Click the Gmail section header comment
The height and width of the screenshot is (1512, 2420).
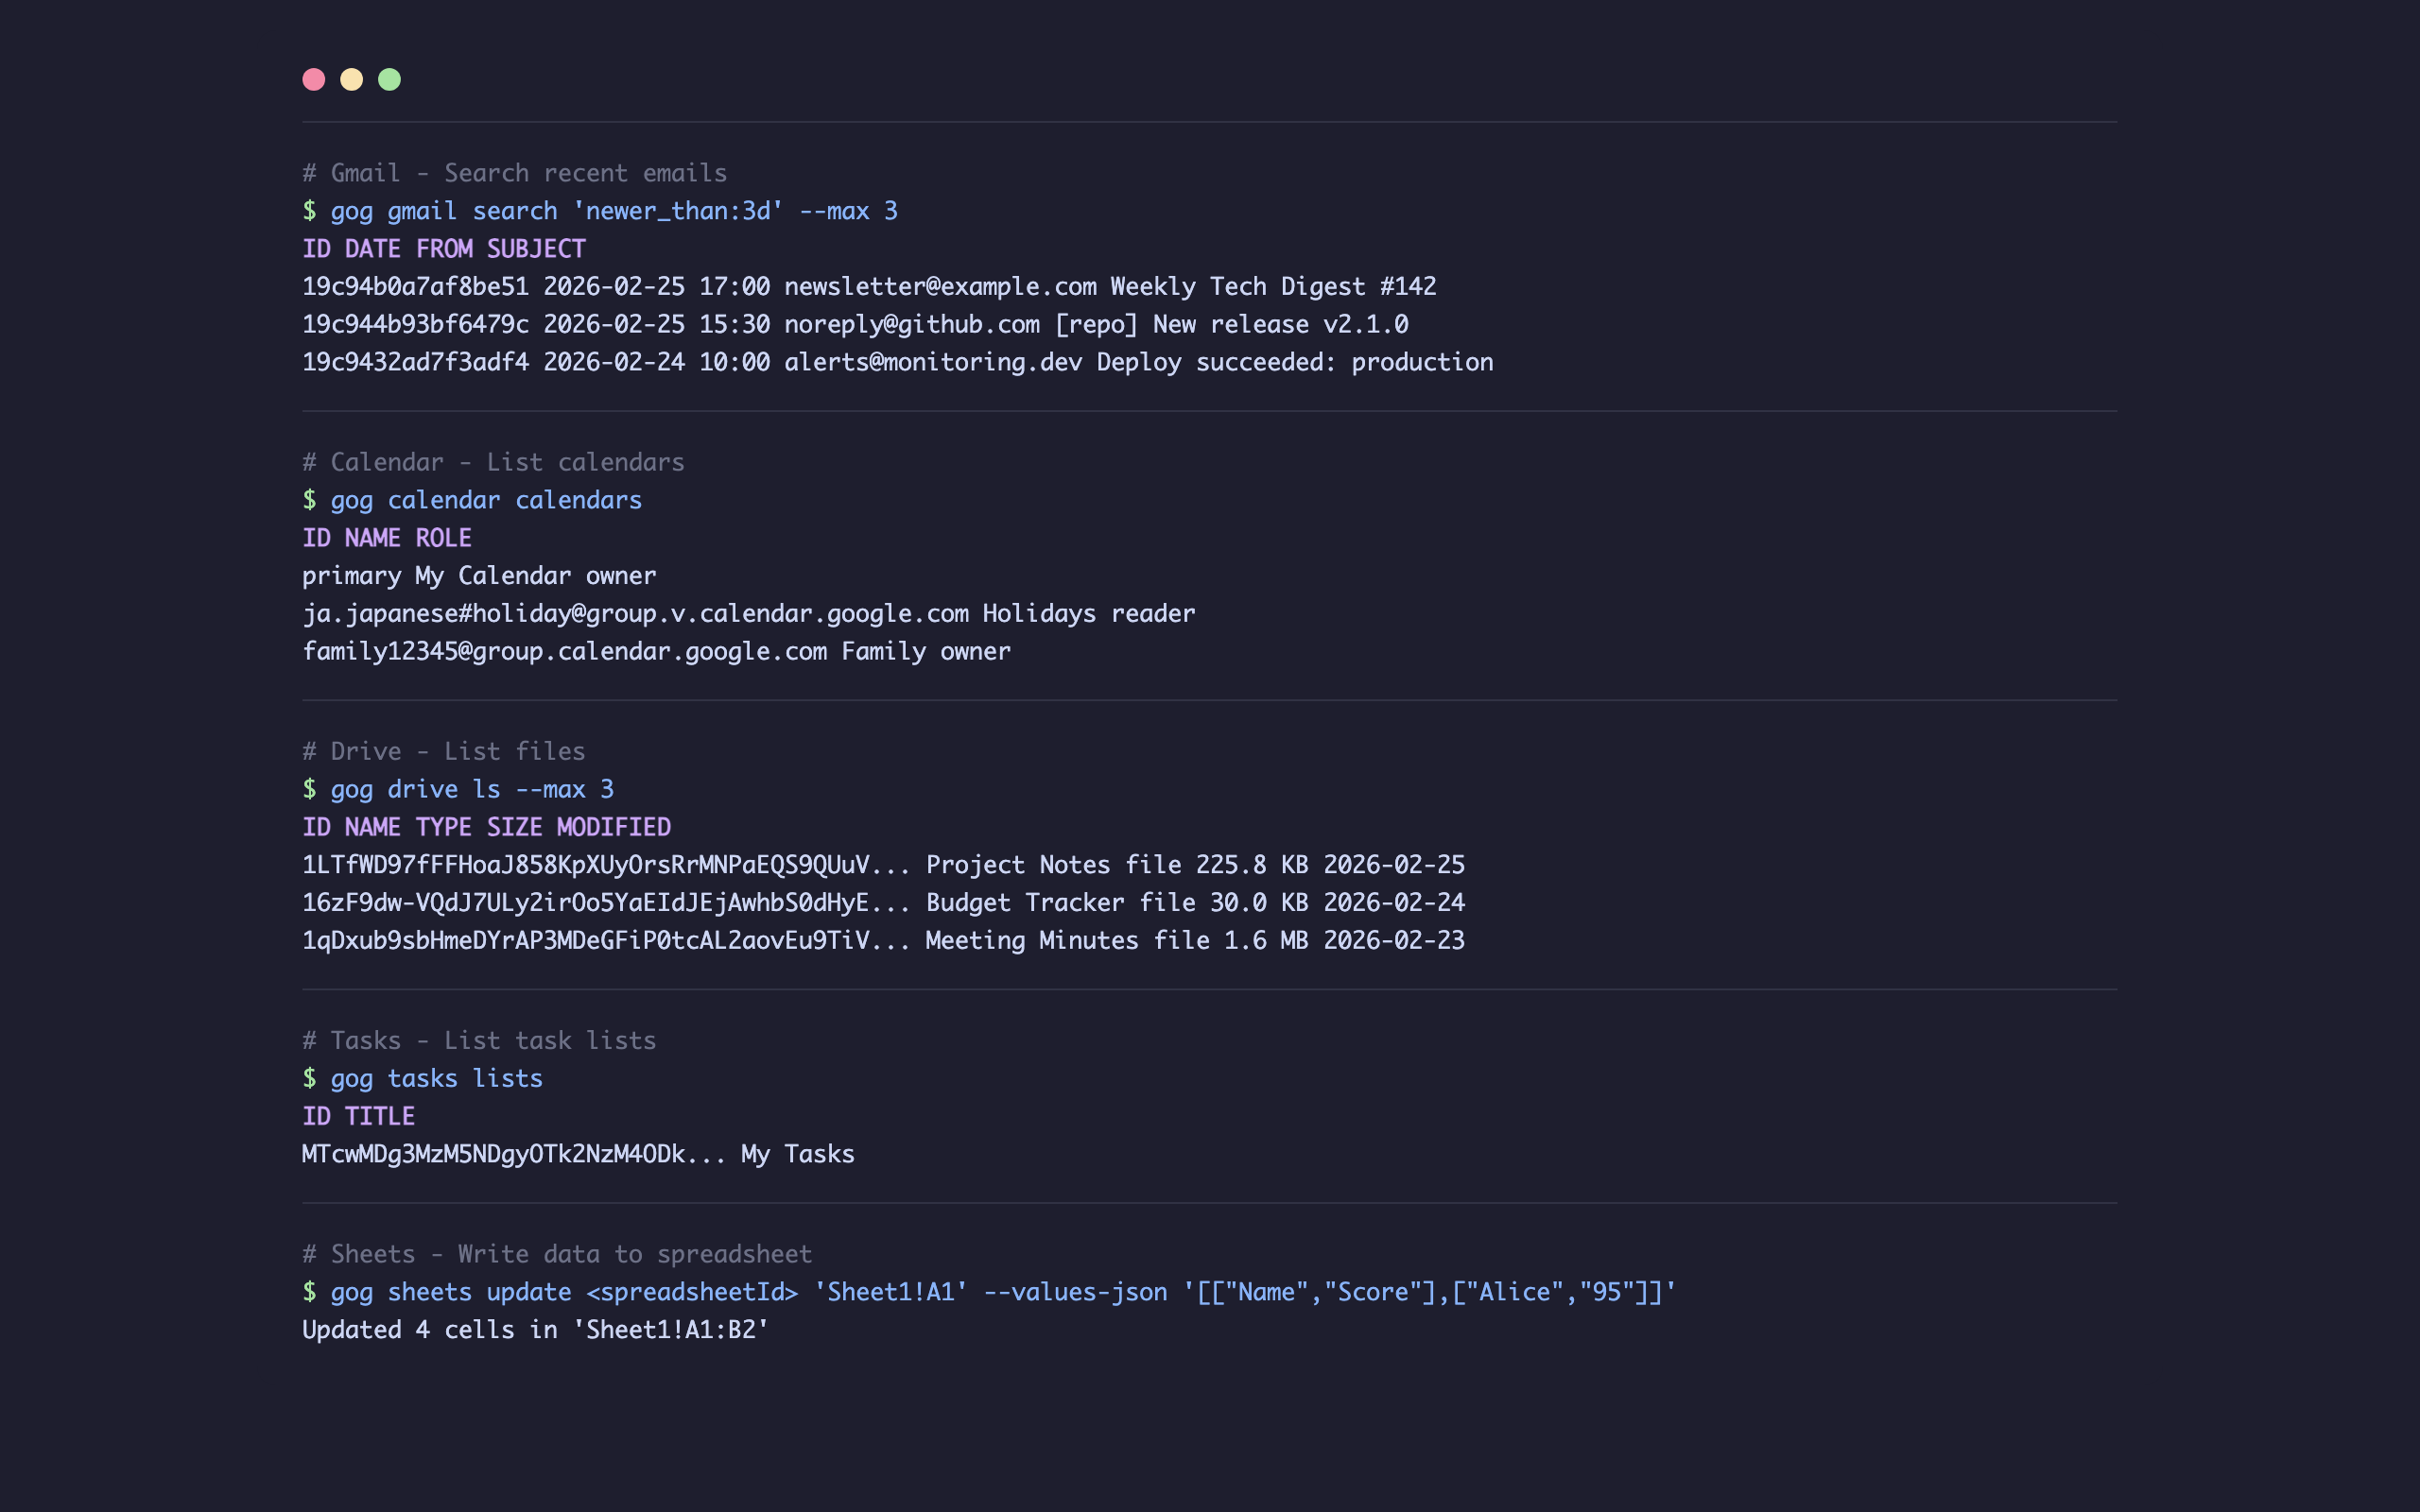point(514,172)
